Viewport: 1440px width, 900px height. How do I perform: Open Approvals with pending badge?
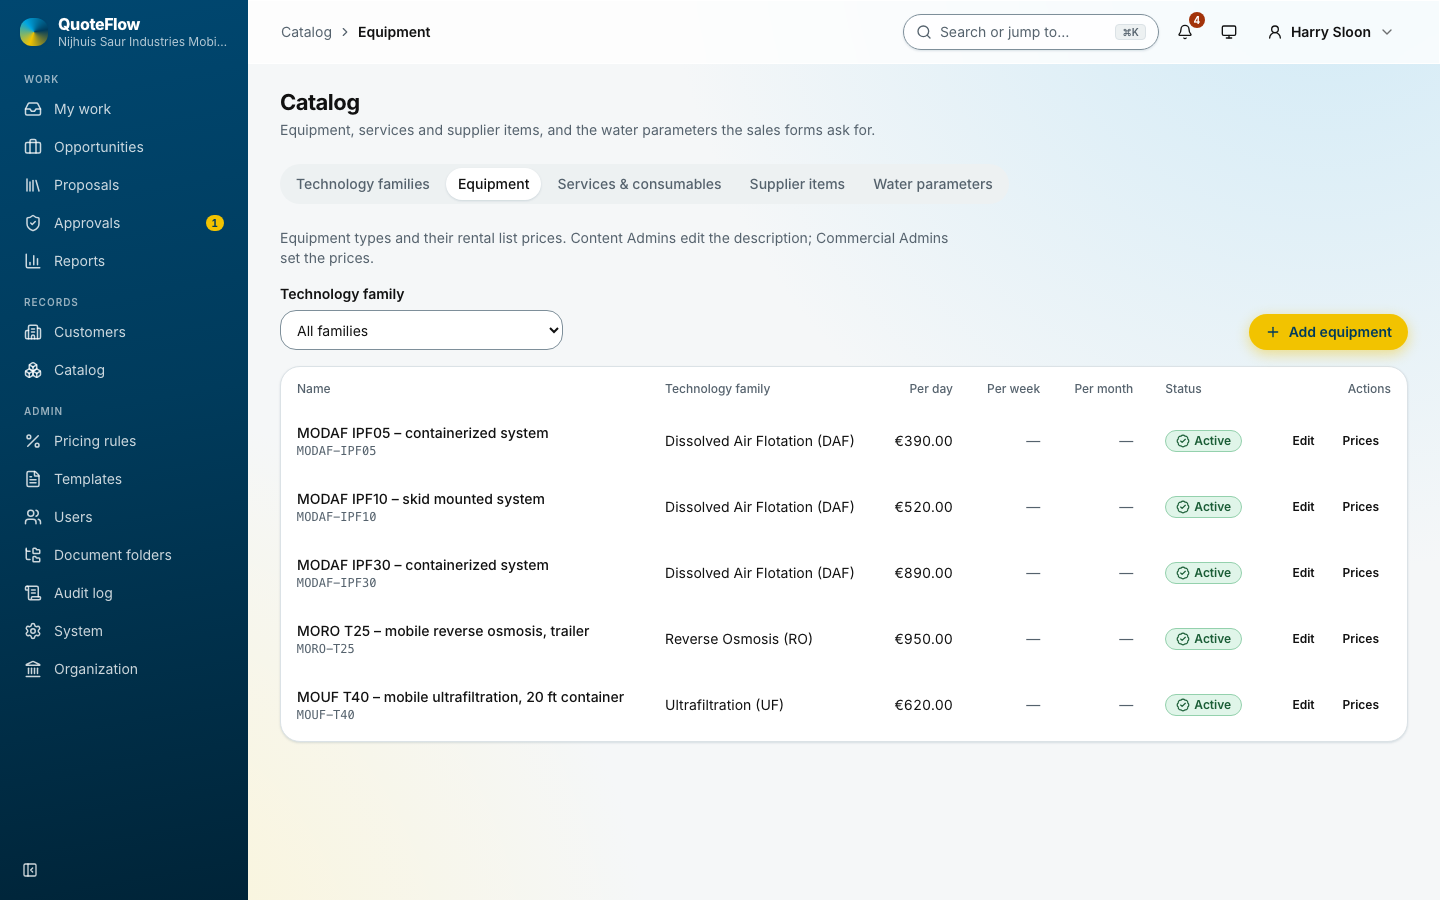(124, 223)
